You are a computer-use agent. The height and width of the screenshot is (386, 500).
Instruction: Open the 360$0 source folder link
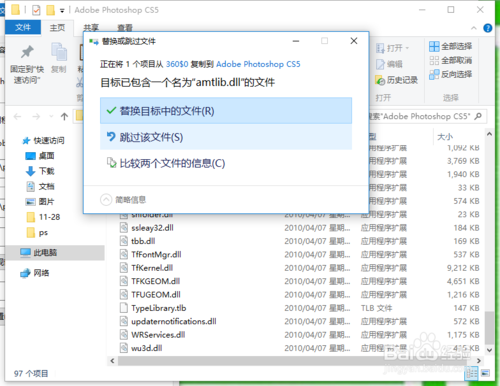point(177,64)
